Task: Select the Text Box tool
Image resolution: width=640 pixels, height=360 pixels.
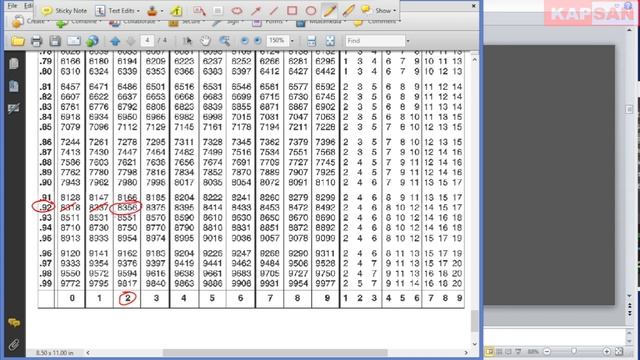Action: coord(218,11)
